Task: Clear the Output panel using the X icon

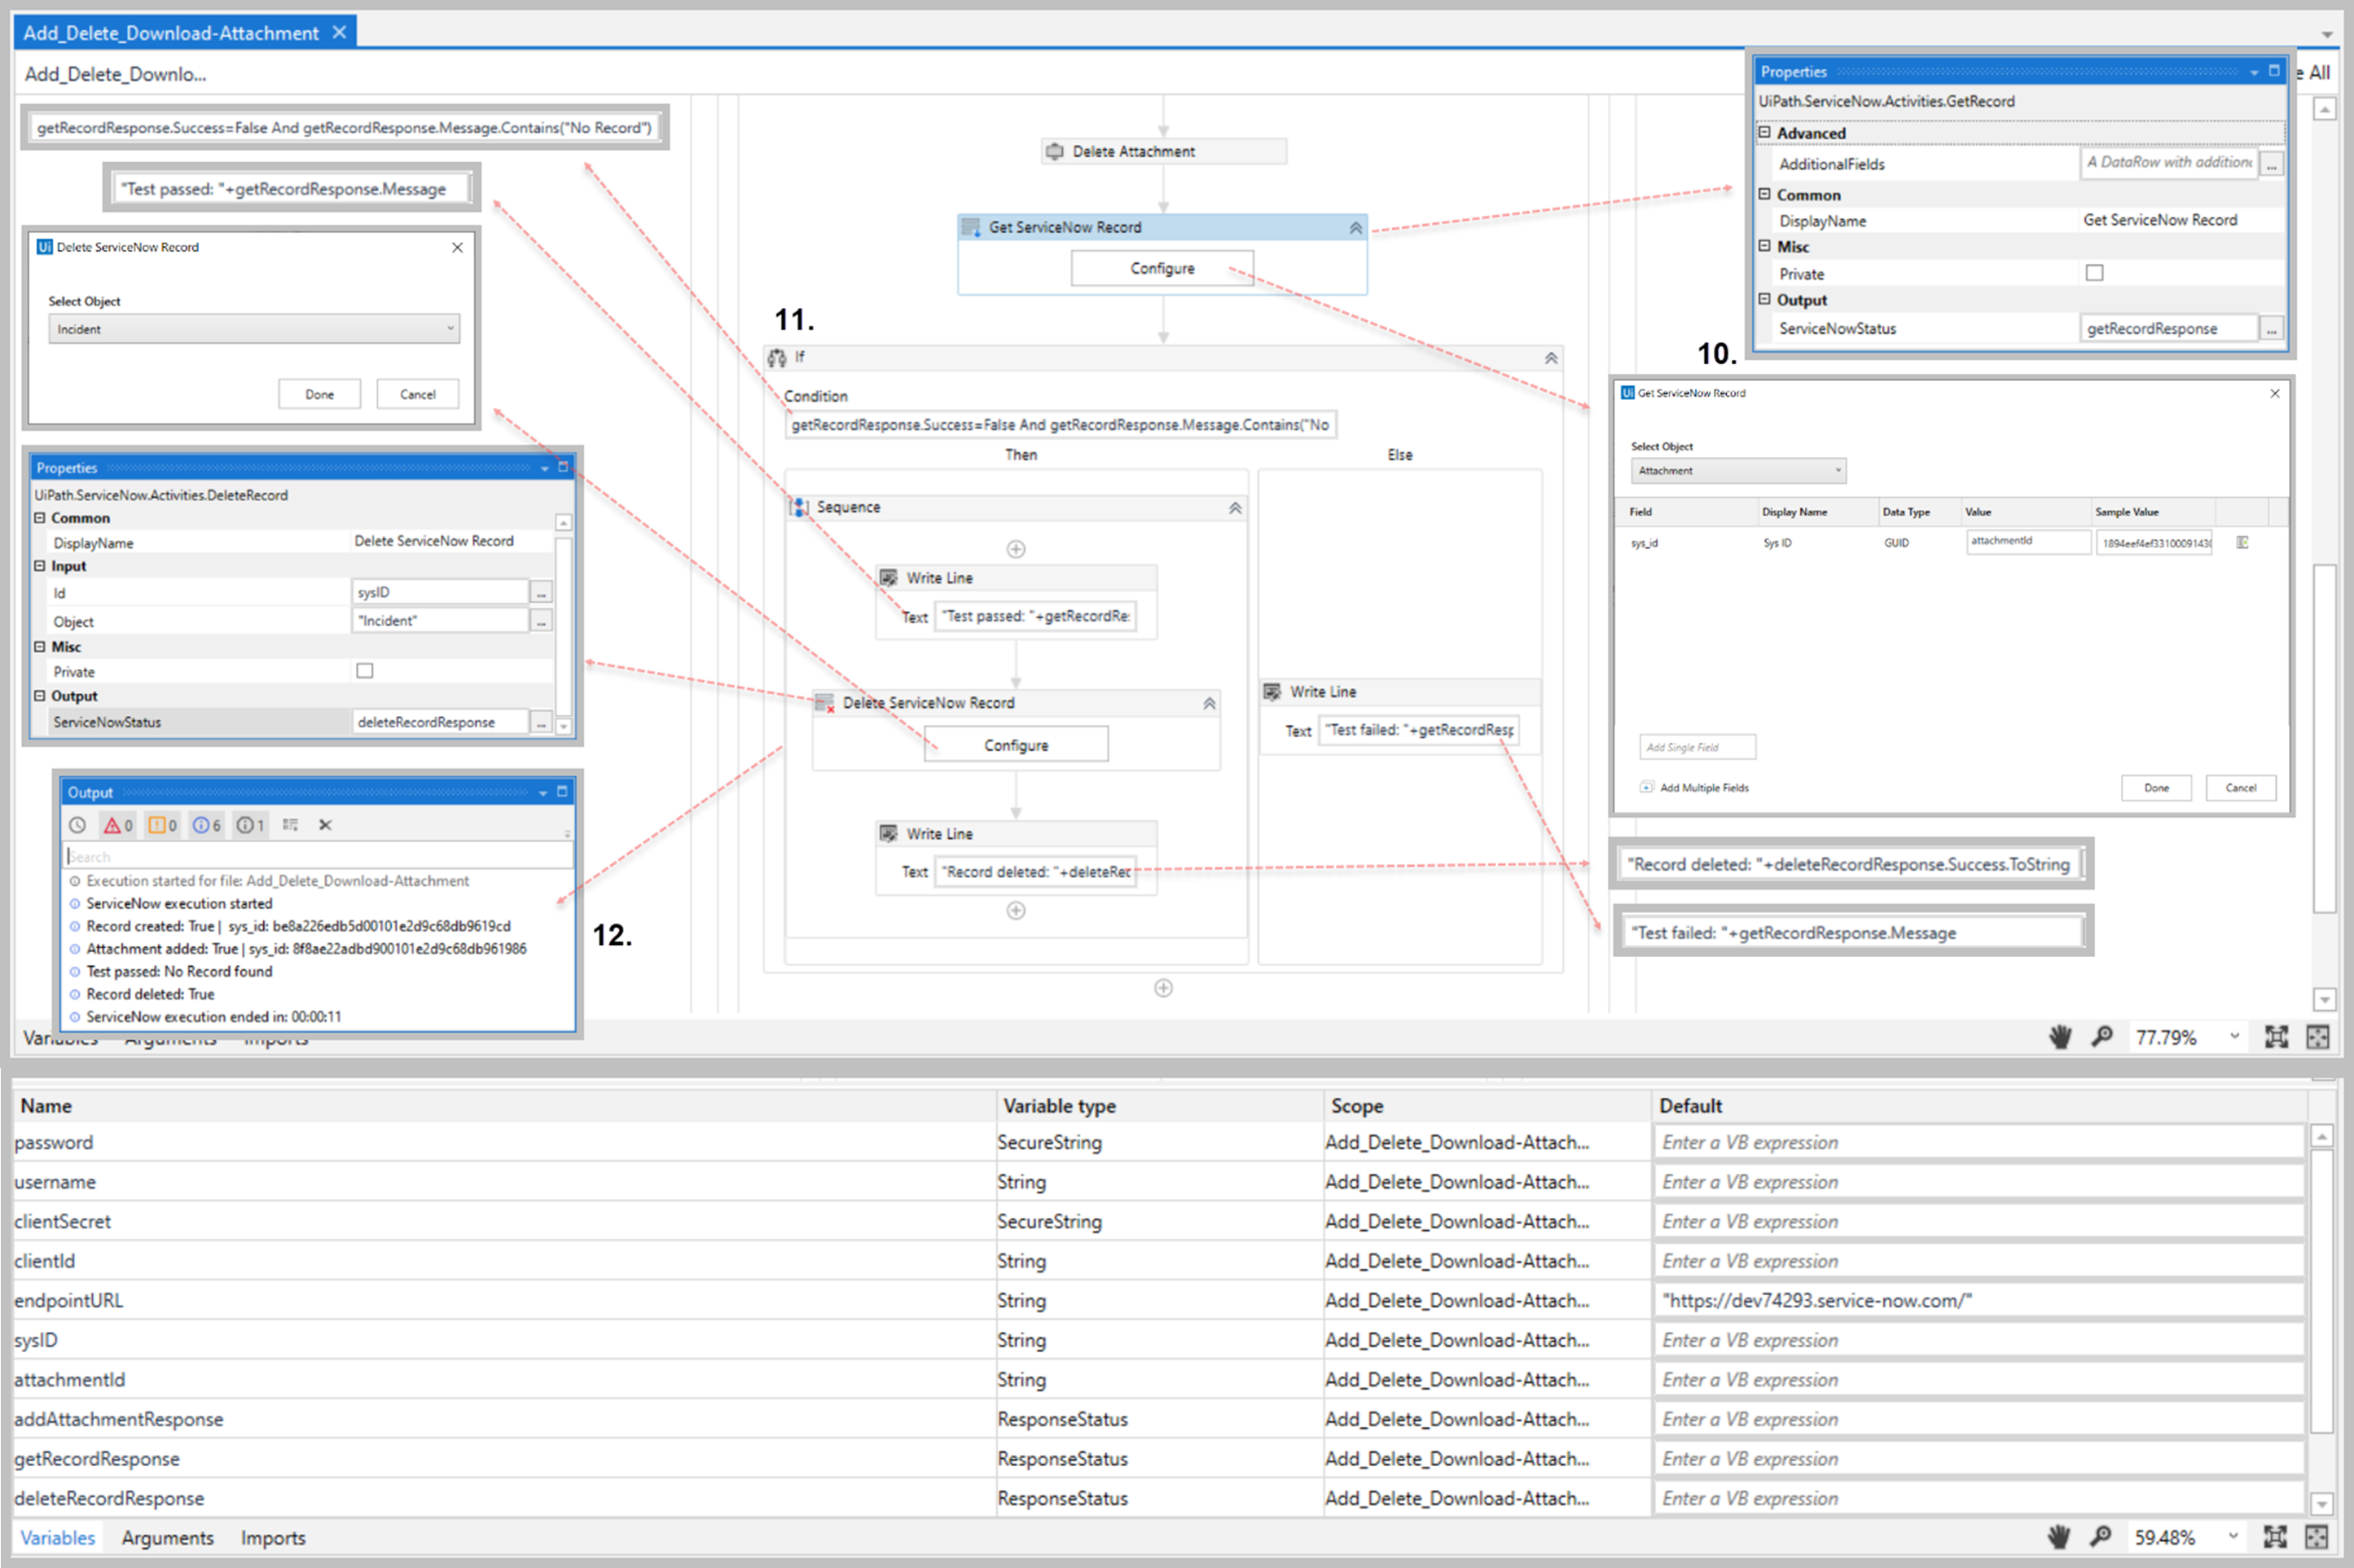Action: (325, 825)
